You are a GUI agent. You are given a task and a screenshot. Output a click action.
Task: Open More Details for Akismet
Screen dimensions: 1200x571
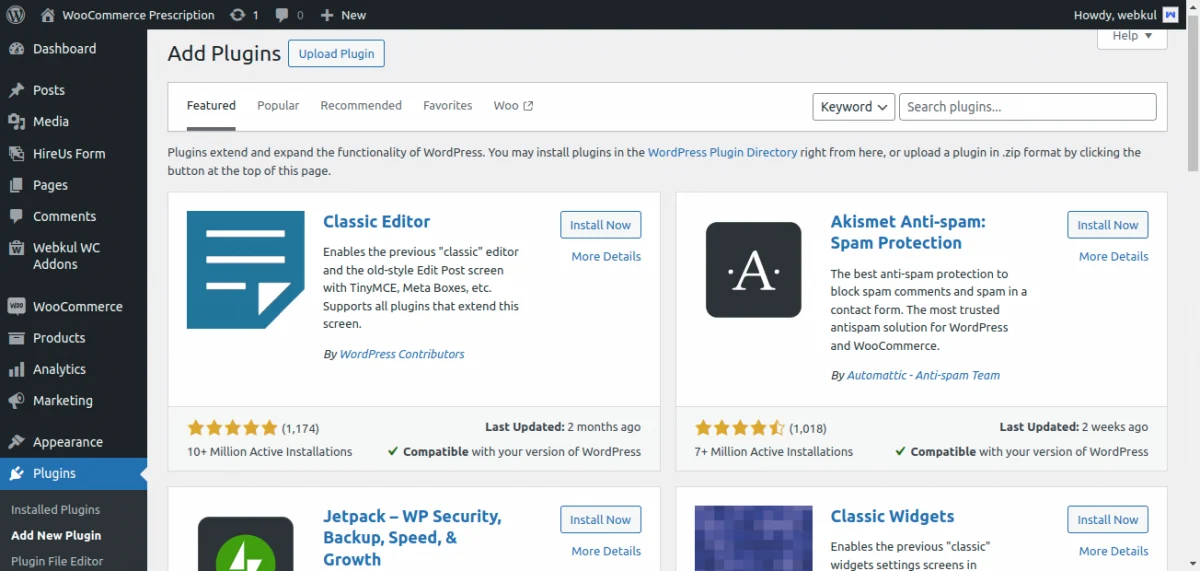[x=1113, y=257]
